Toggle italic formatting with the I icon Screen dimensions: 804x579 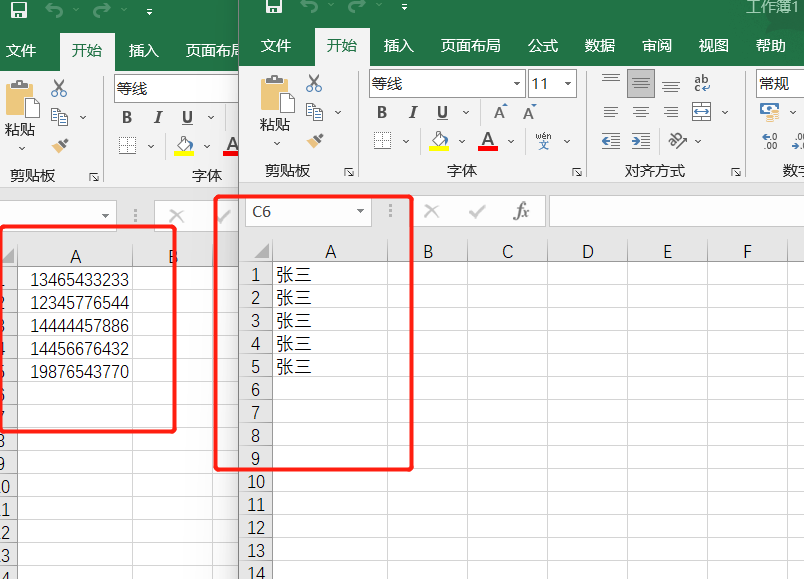coord(412,113)
